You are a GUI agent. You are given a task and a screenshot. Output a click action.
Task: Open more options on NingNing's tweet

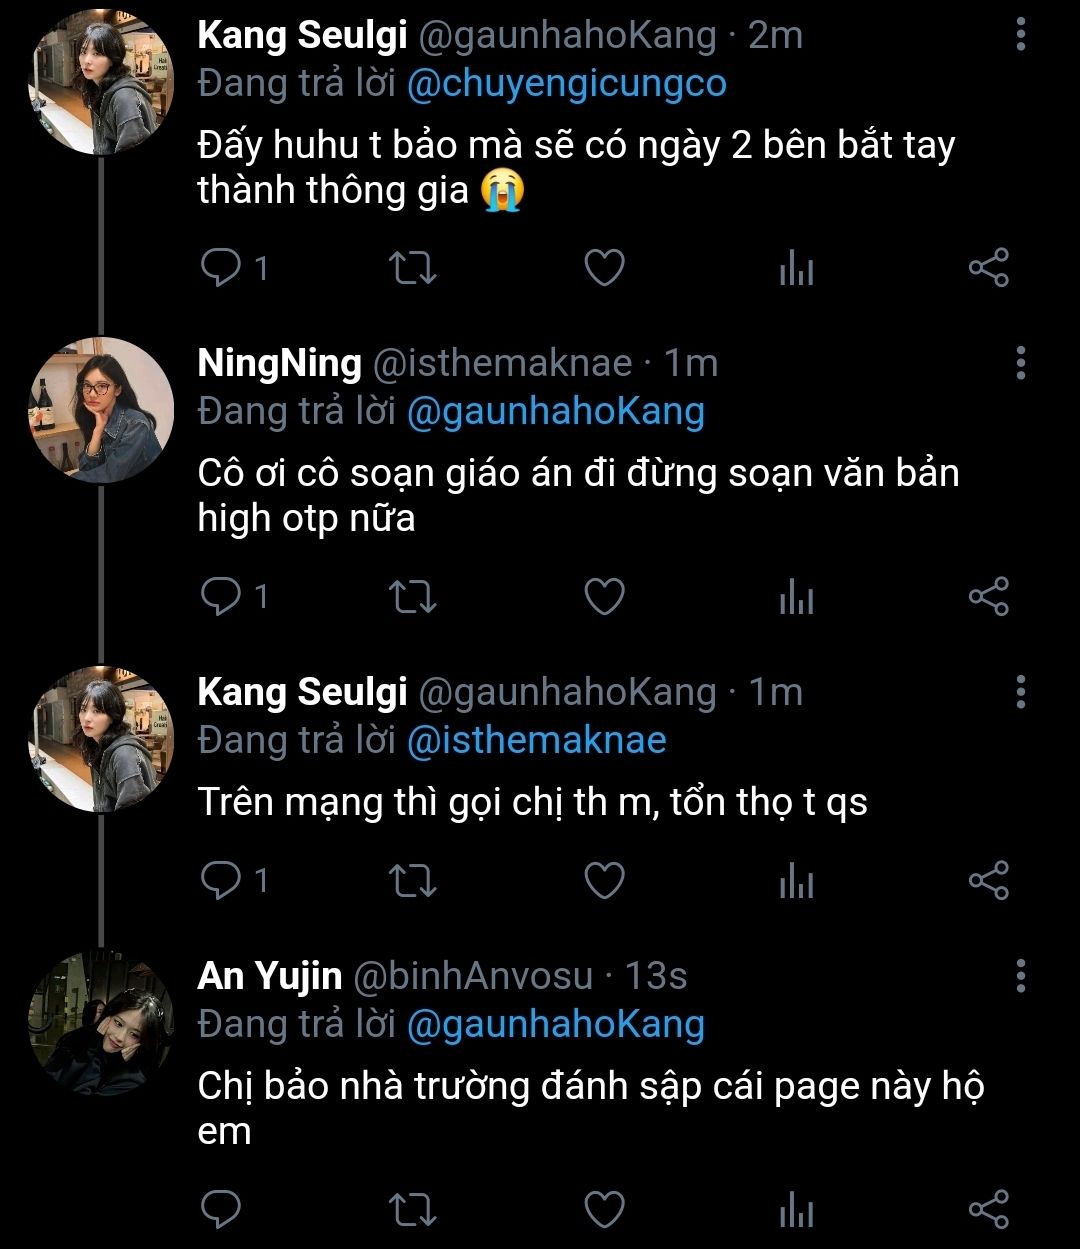coord(1020,363)
